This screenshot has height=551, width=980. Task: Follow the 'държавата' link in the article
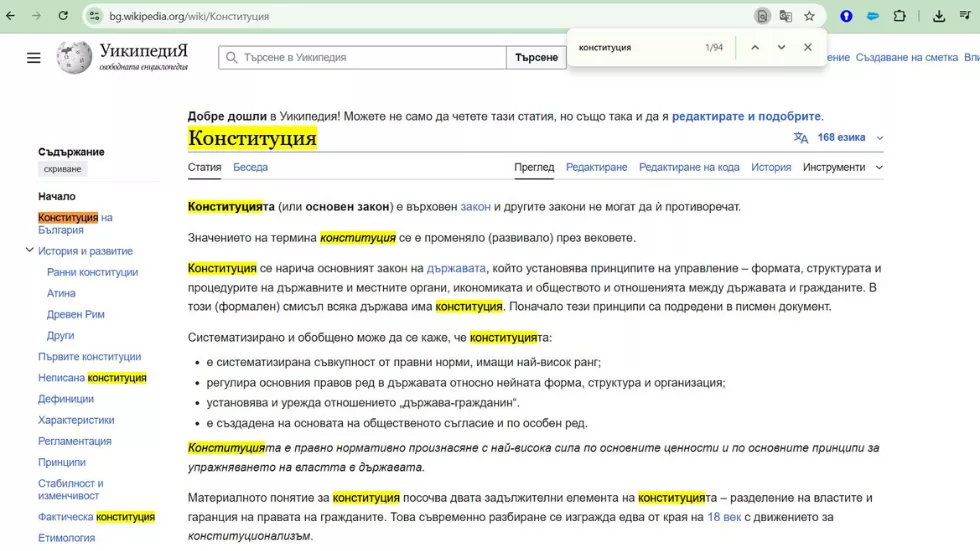pyautogui.click(x=456, y=268)
